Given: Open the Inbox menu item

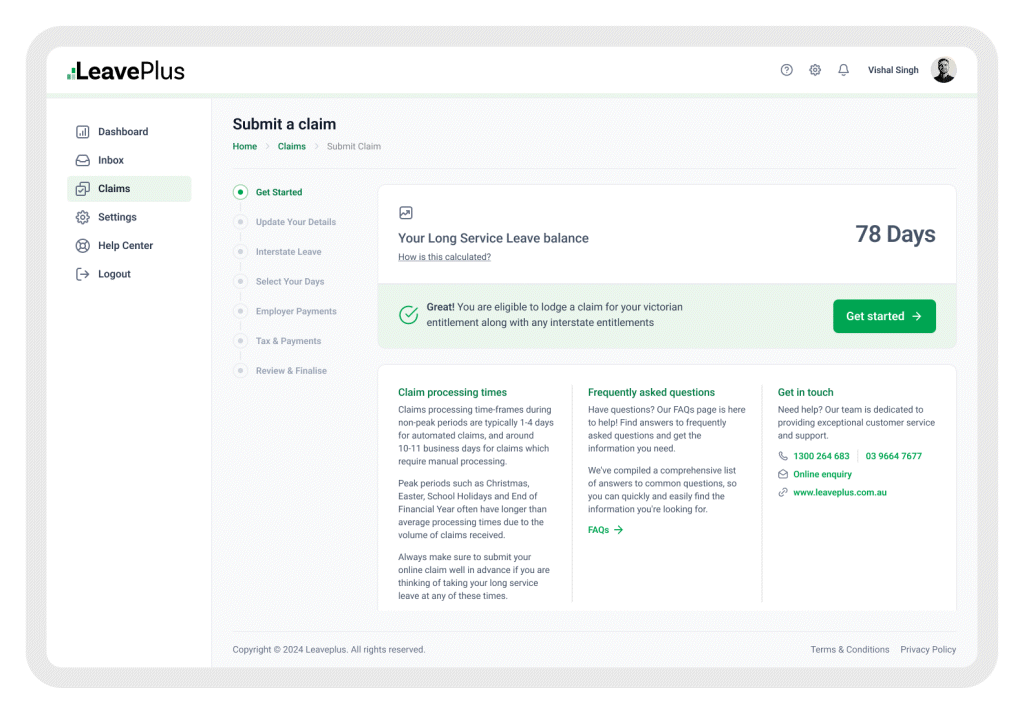Looking at the screenshot, I should [129, 160].
